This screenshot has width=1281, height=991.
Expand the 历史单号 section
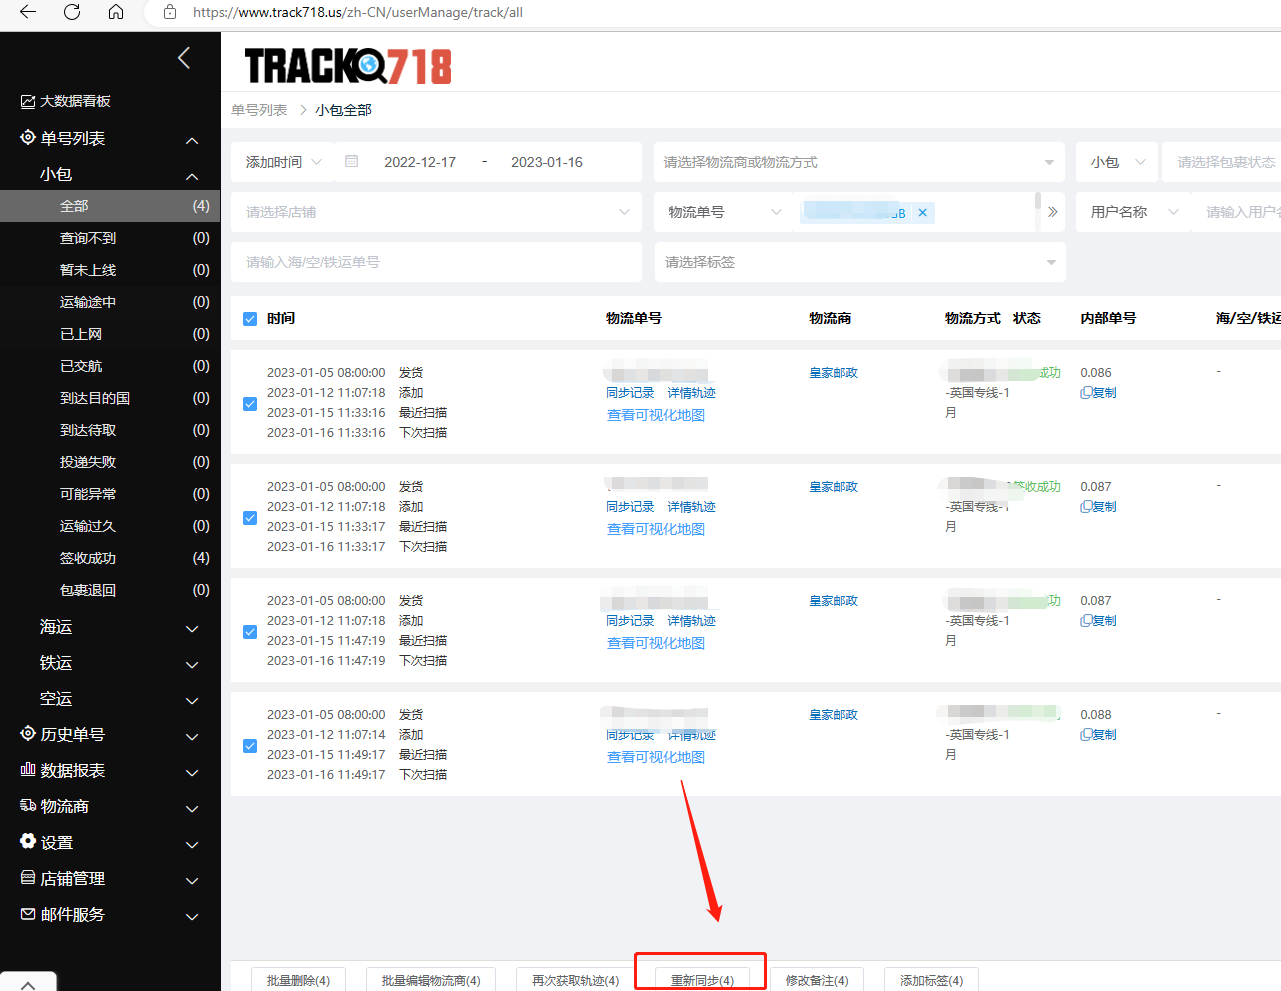[x=110, y=734]
